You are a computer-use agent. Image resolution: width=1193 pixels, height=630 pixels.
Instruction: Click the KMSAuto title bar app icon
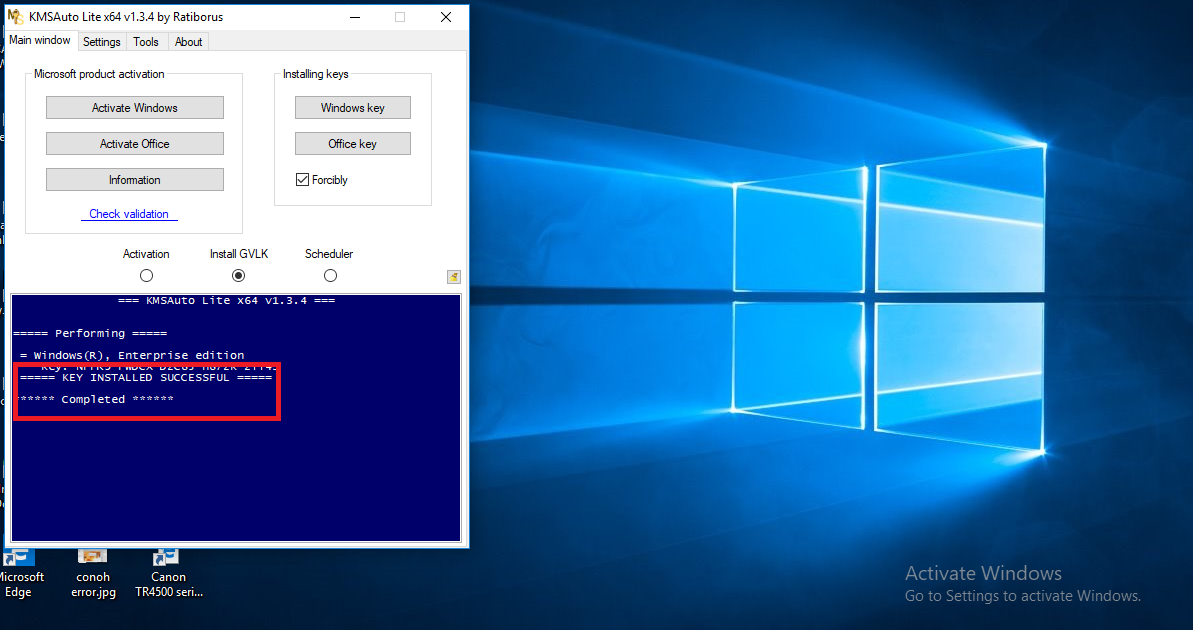15,17
